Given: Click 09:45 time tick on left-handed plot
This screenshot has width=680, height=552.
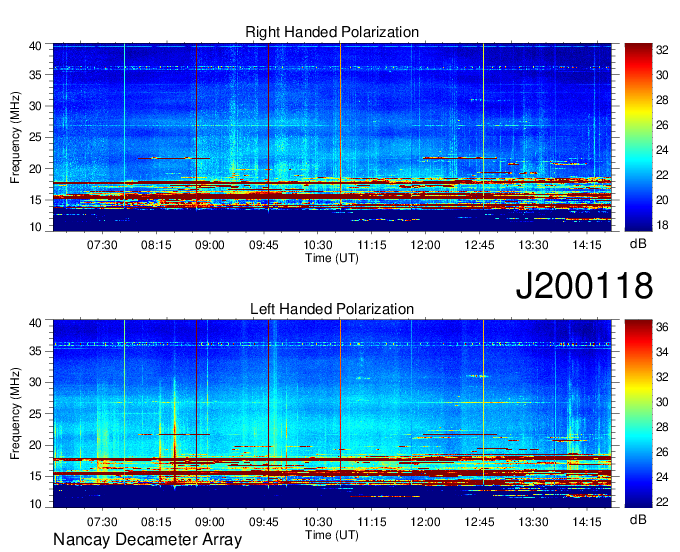Looking at the screenshot, I should [264, 522].
